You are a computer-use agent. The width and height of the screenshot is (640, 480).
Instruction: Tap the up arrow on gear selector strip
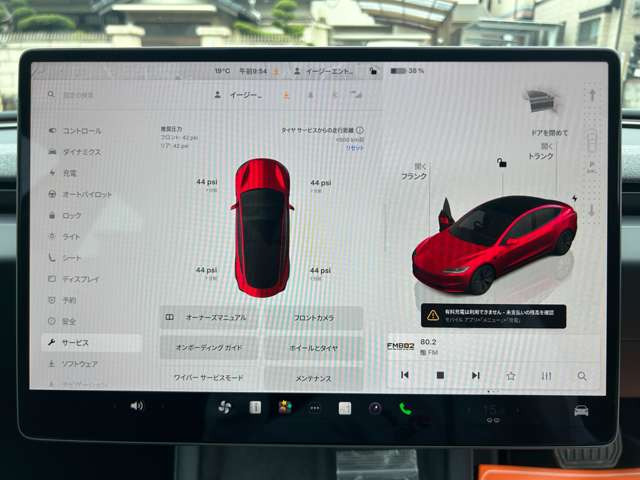point(592,96)
